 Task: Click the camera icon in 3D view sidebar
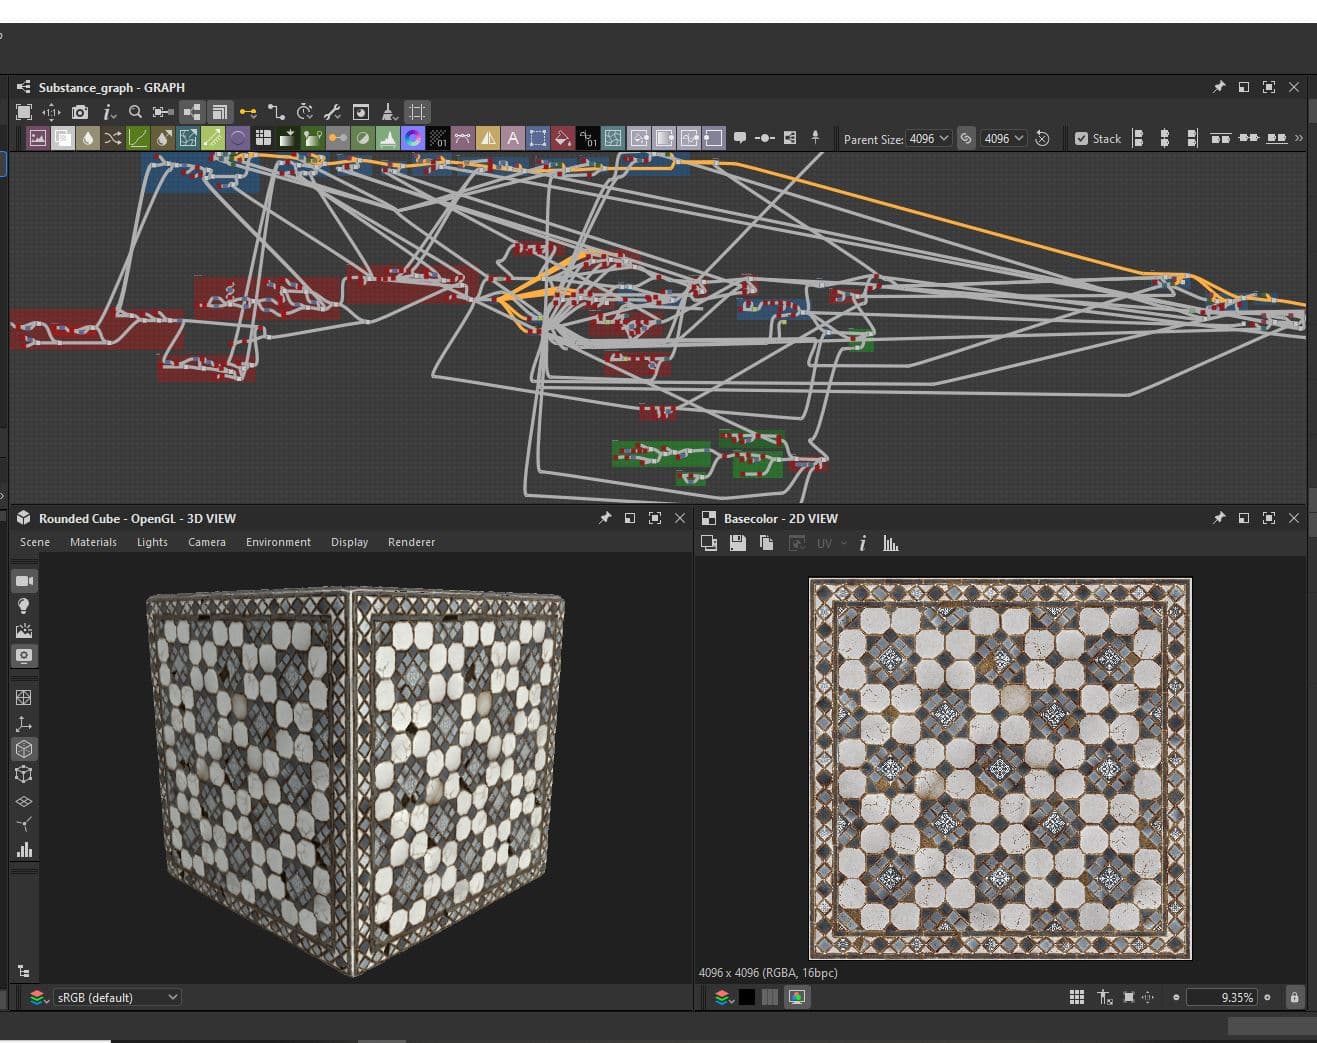point(24,581)
